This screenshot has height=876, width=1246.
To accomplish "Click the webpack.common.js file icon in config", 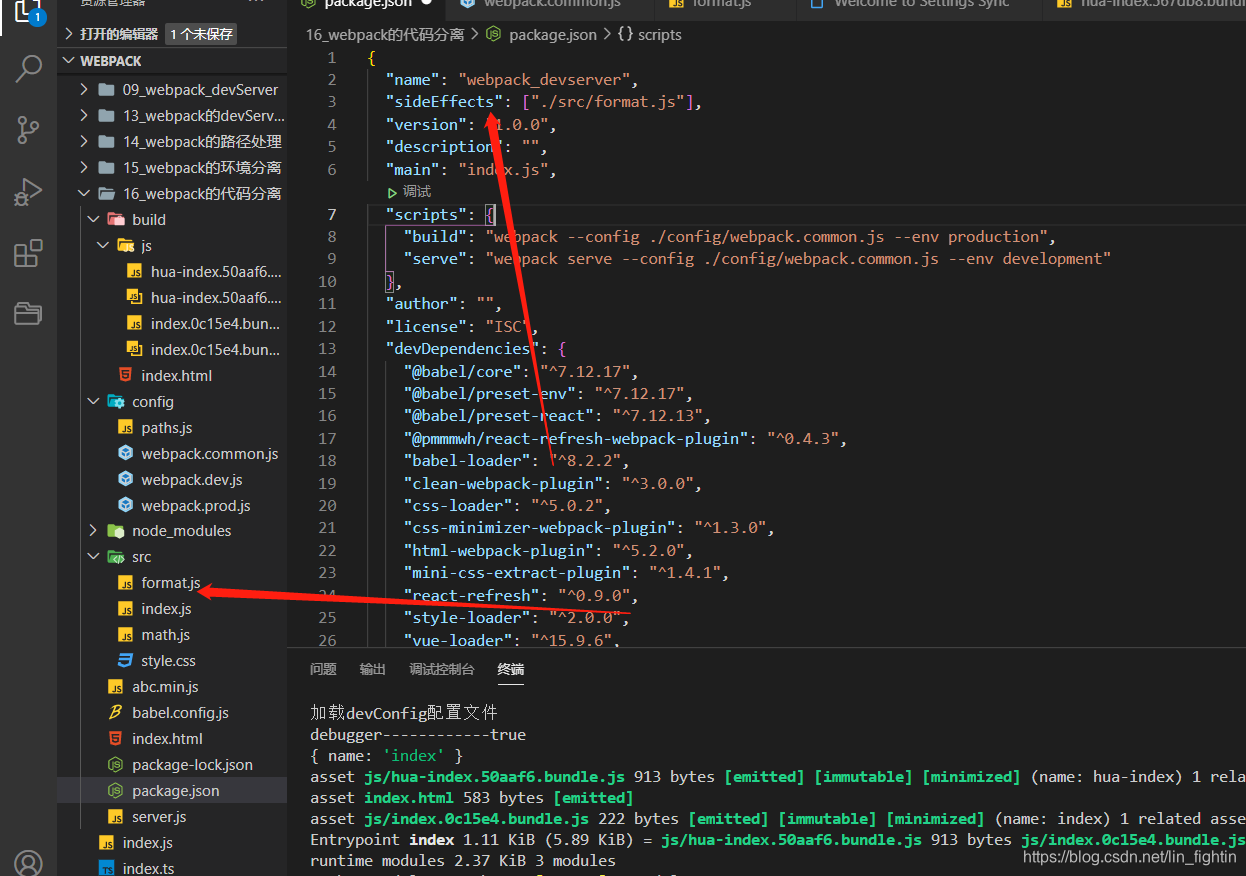I will click(x=125, y=453).
